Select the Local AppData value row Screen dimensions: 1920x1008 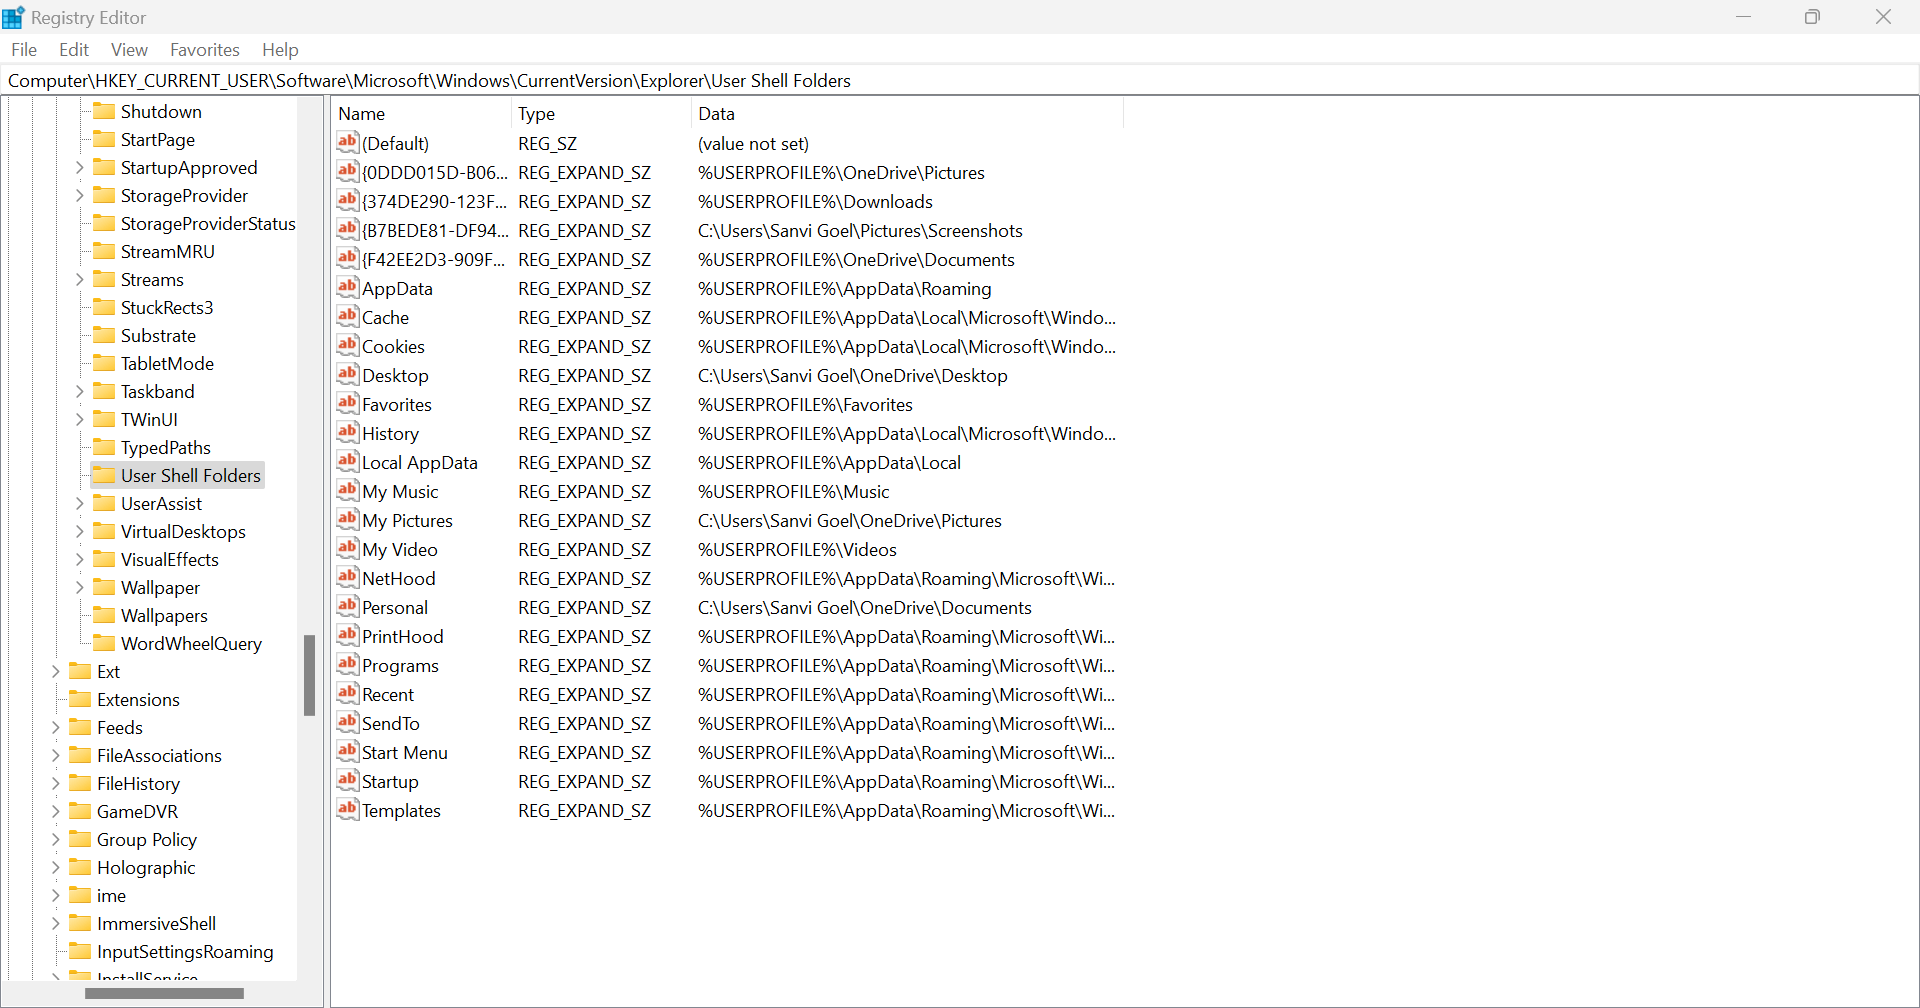coord(727,462)
